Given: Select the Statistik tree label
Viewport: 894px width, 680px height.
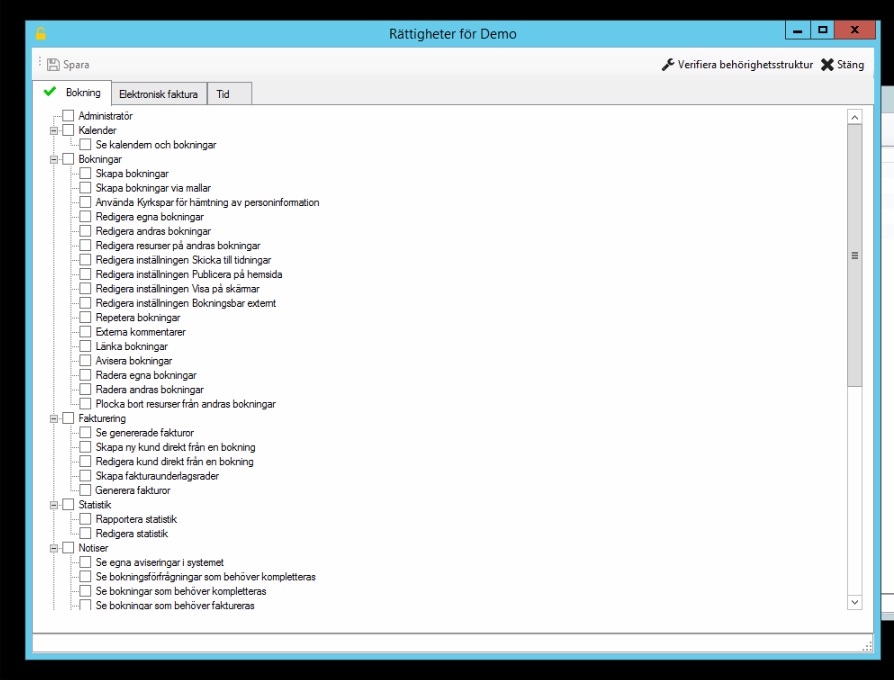Looking at the screenshot, I should (x=95, y=504).
